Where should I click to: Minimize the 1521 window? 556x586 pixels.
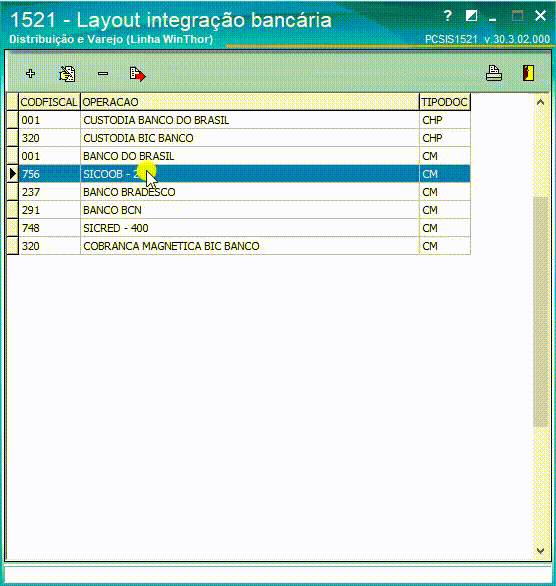tap(493, 19)
